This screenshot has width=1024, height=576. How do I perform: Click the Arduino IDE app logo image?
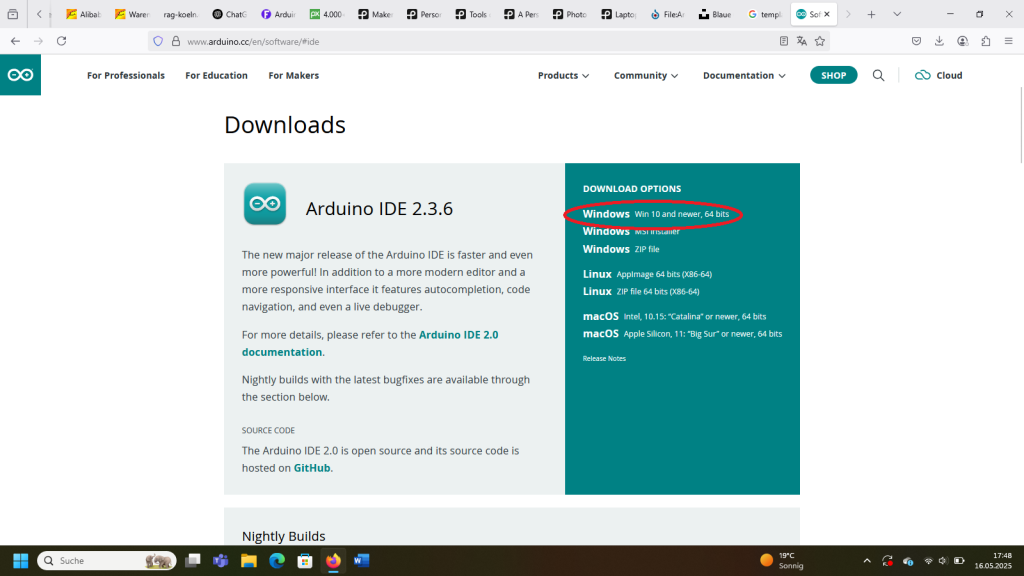pyautogui.click(x=264, y=204)
